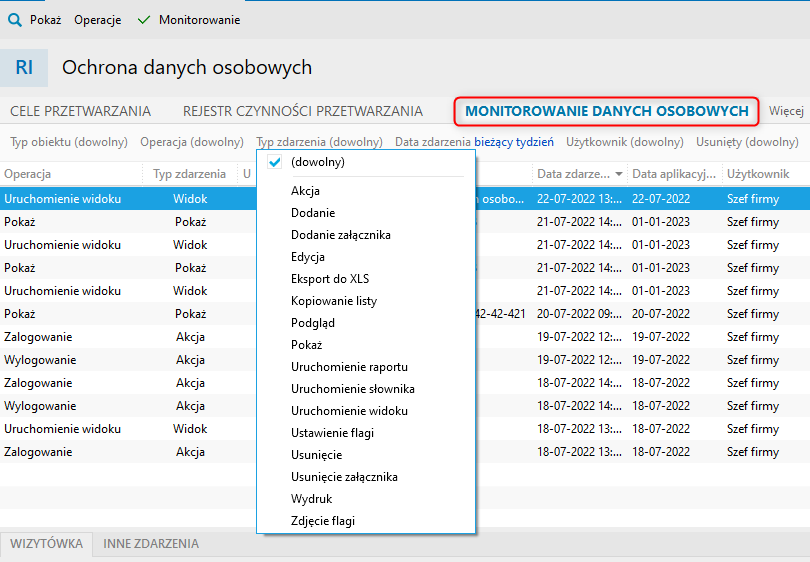
Task: Open Data zdarzenia bieżący tydzień filter
Action: click(x=474, y=142)
